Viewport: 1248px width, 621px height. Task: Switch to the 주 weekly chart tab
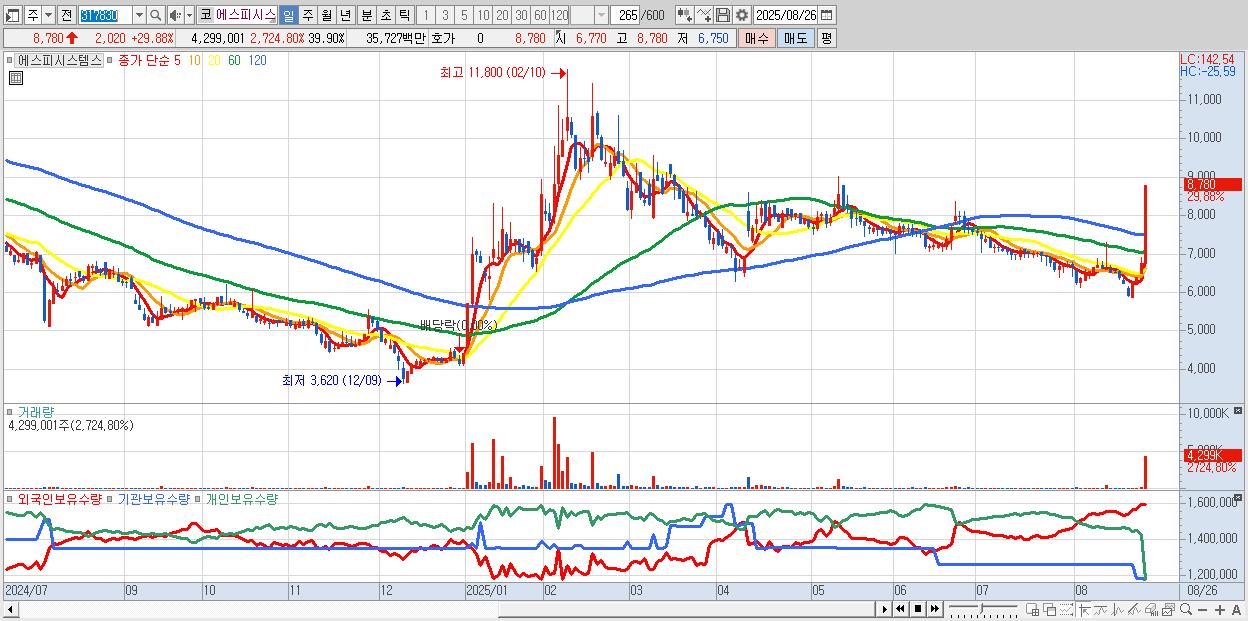[307, 16]
